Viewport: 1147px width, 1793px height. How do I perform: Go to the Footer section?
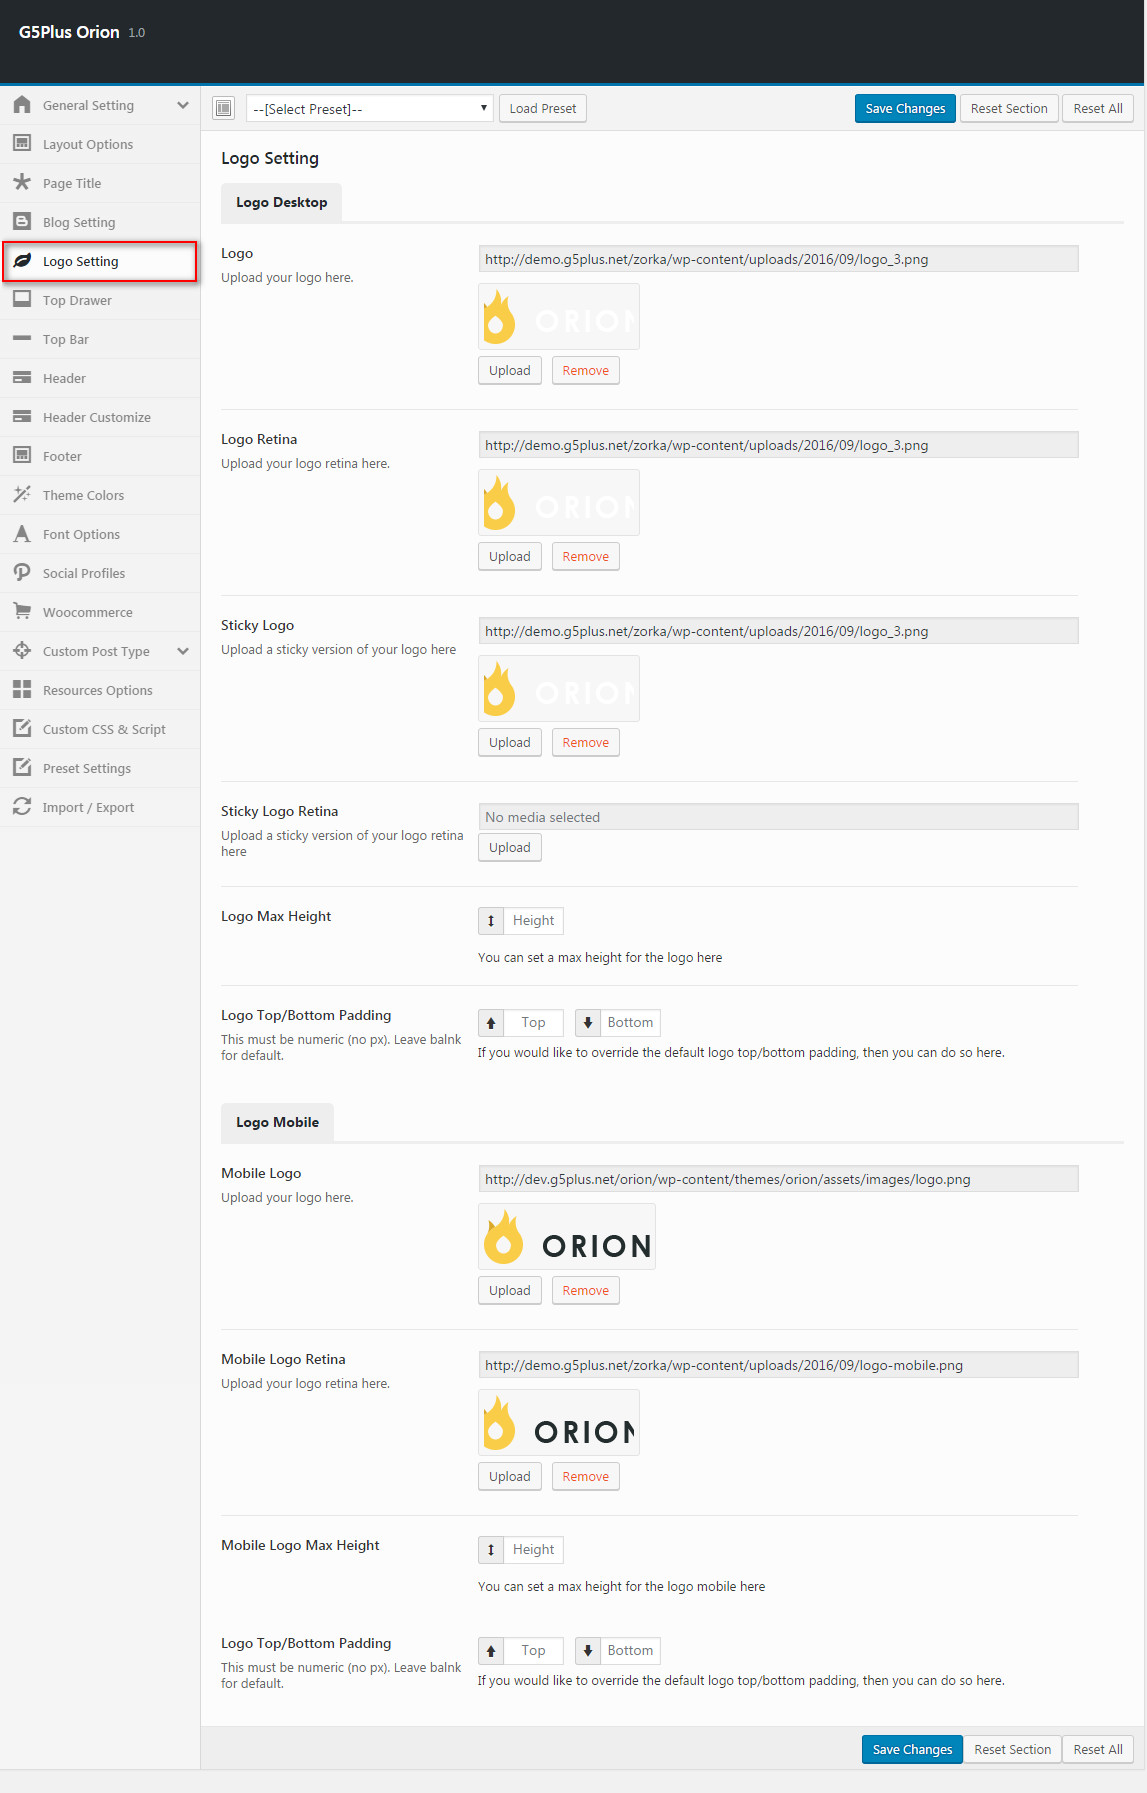100,456
